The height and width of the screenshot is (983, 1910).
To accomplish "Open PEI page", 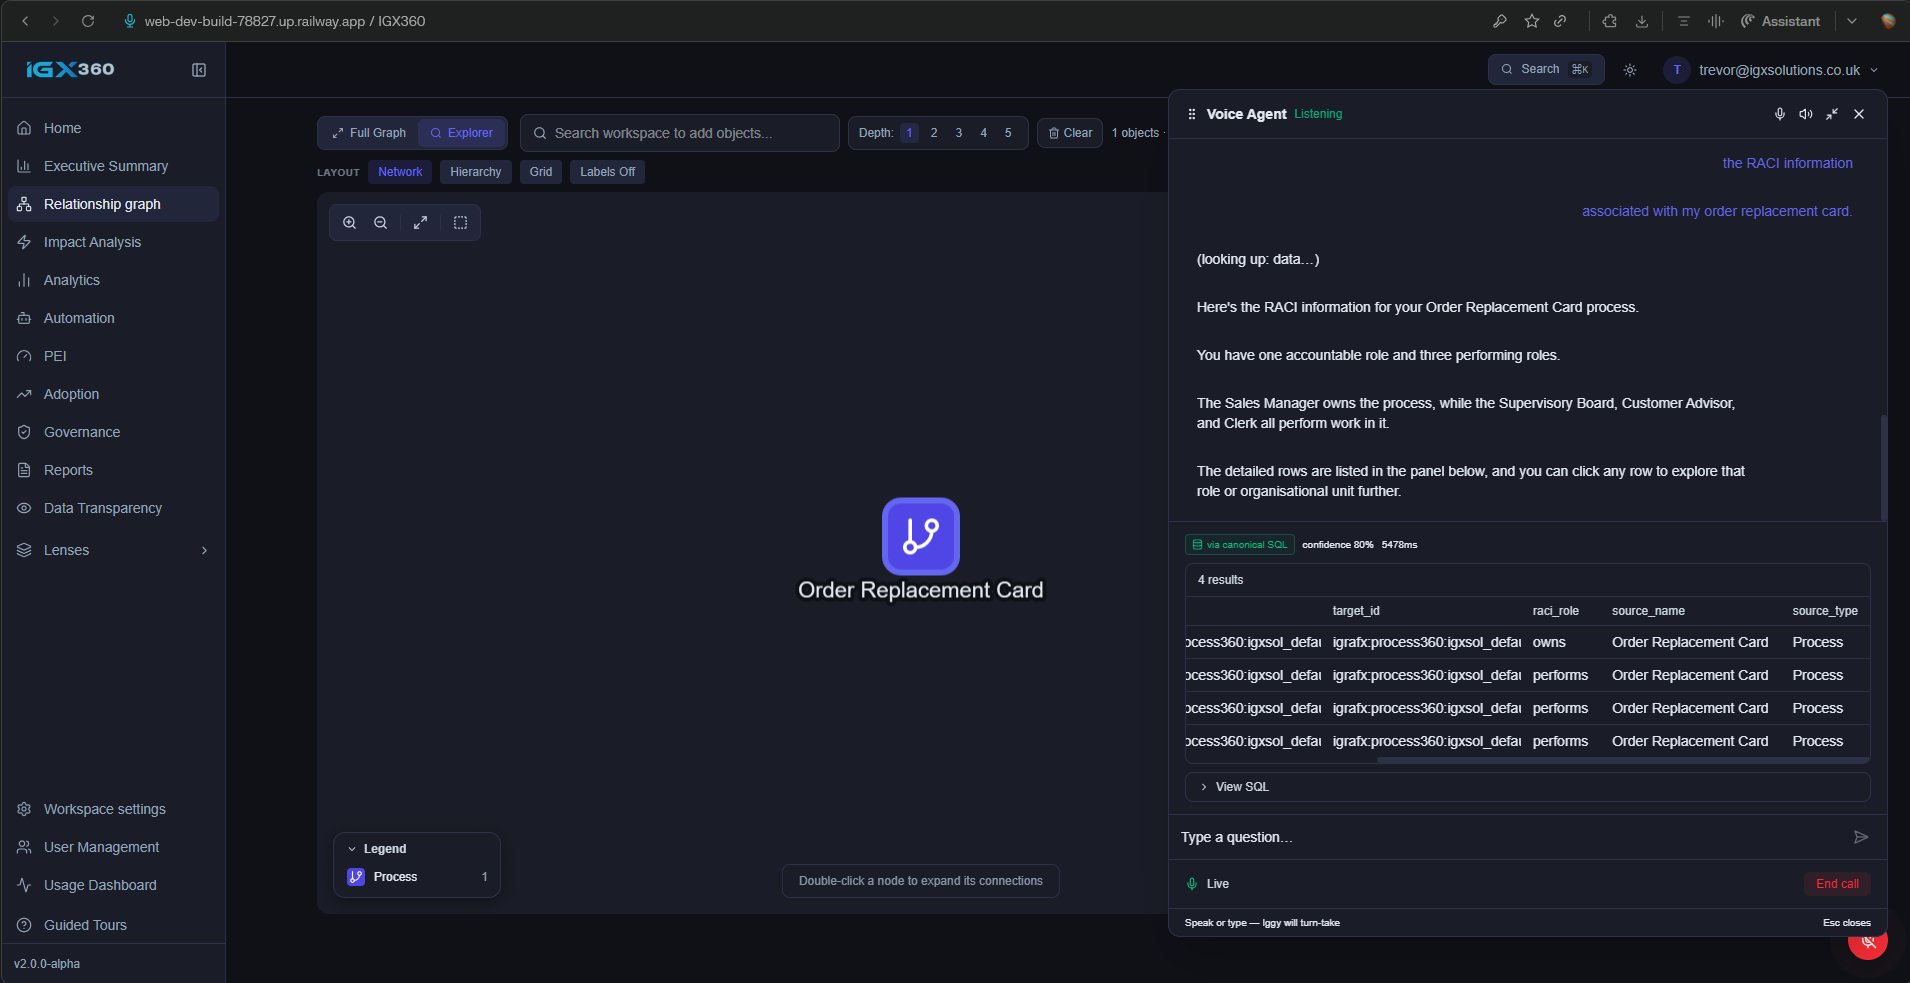I will (x=113, y=356).
